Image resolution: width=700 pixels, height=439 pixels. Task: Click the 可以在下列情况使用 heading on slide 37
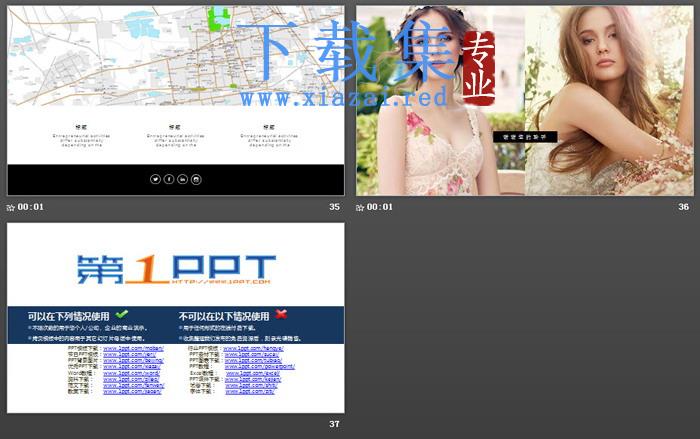click(68, 317)
